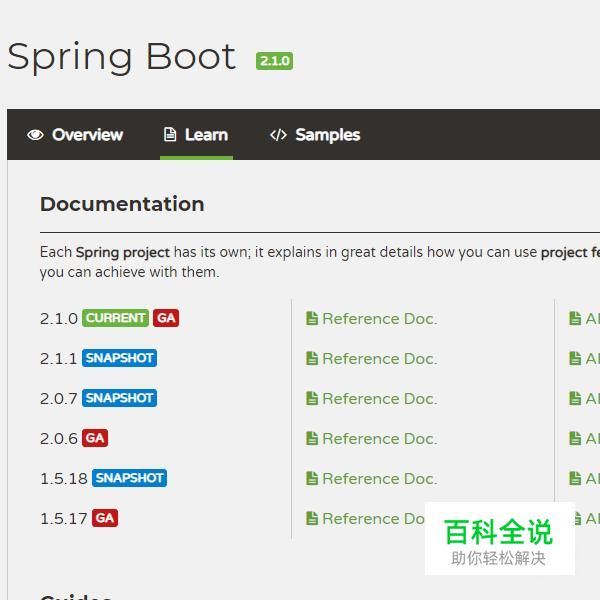This screenshot has height=600, width=600.
Task: Click the document icon on Learn tab
Action: point(170,135)
